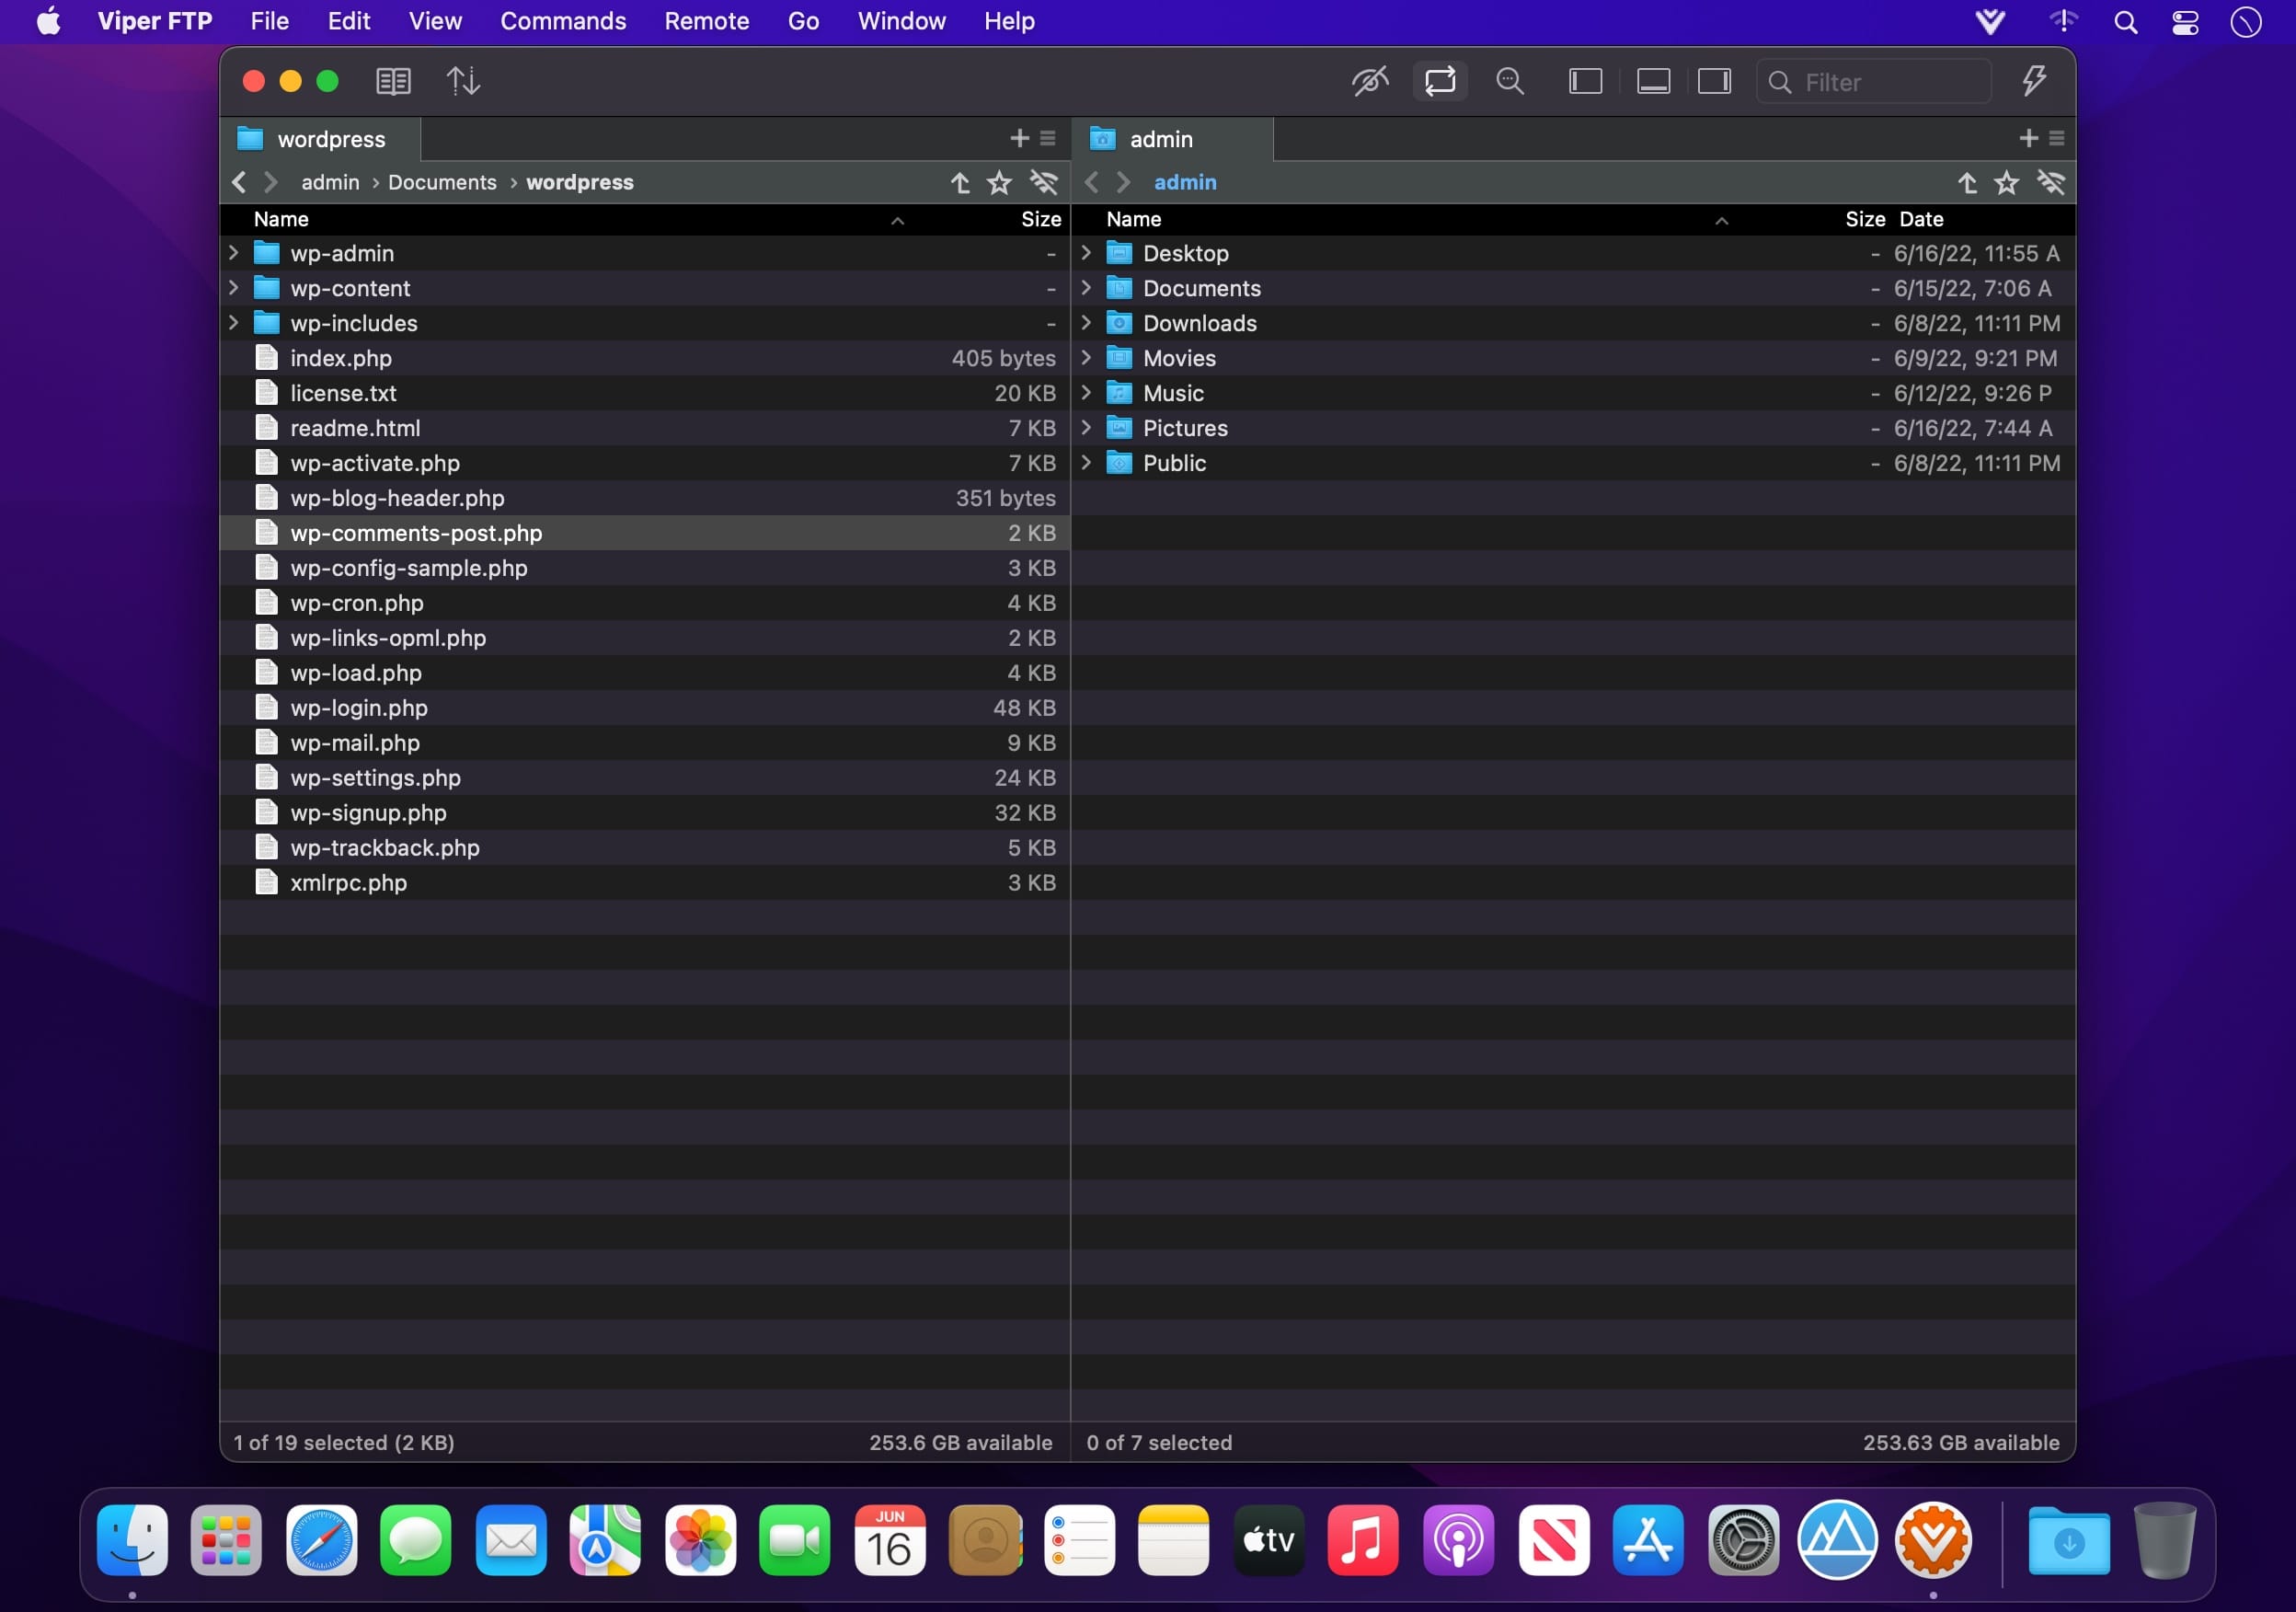The image size is (2296, 1612).
Task: Click the magnifier search icon in toolbar
Action: pyautogui.click(x=1509, y=81)
